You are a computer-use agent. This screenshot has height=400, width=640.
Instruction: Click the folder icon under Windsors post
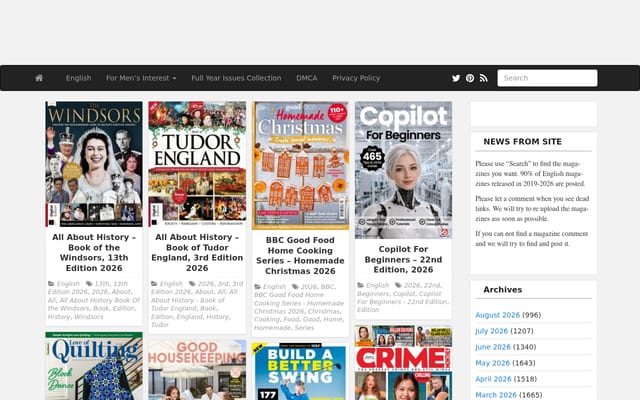point(51,284)
